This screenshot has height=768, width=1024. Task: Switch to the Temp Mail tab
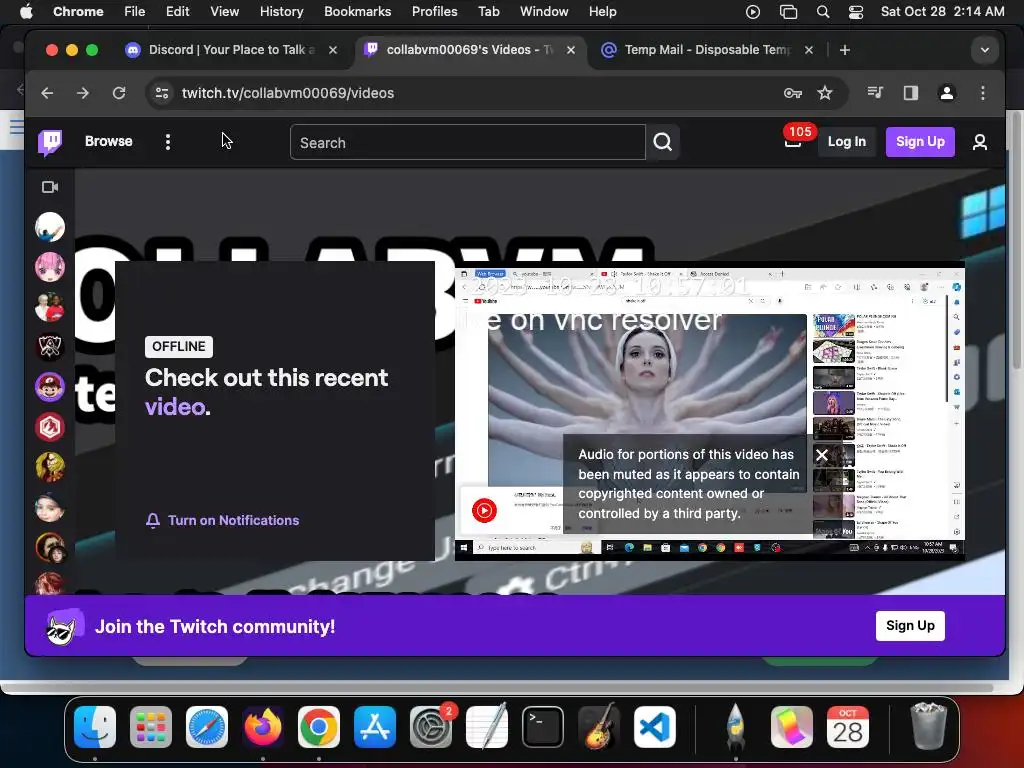pyautogui.click(x=707, y=50)
